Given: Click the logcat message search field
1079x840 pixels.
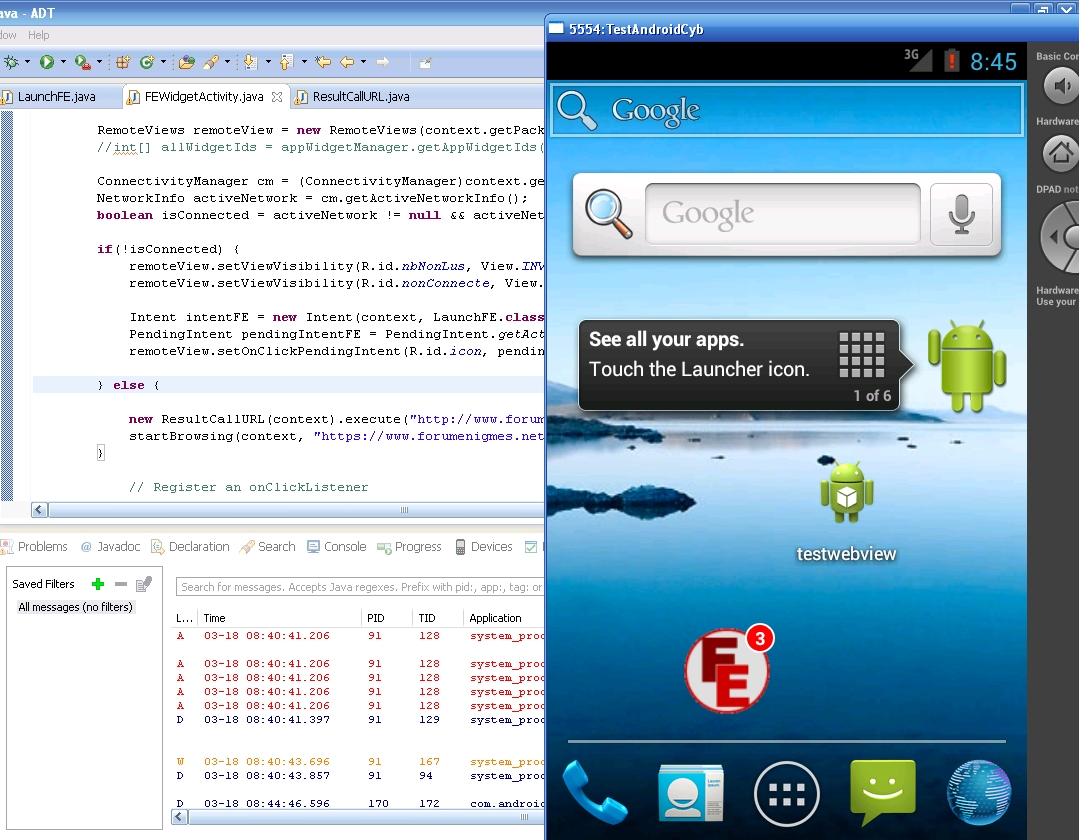Looking at the screenshot, I should click(360, 587).
